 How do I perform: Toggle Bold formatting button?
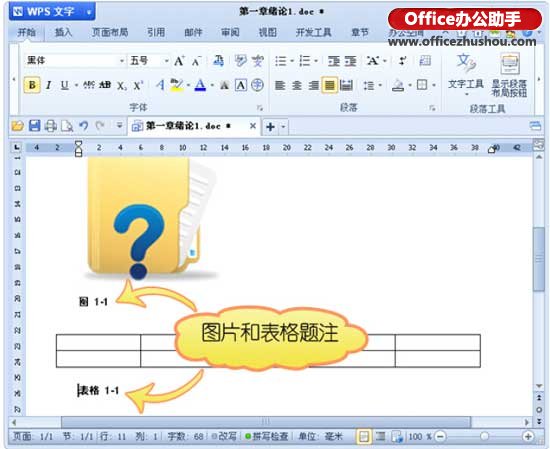point(32,85)
